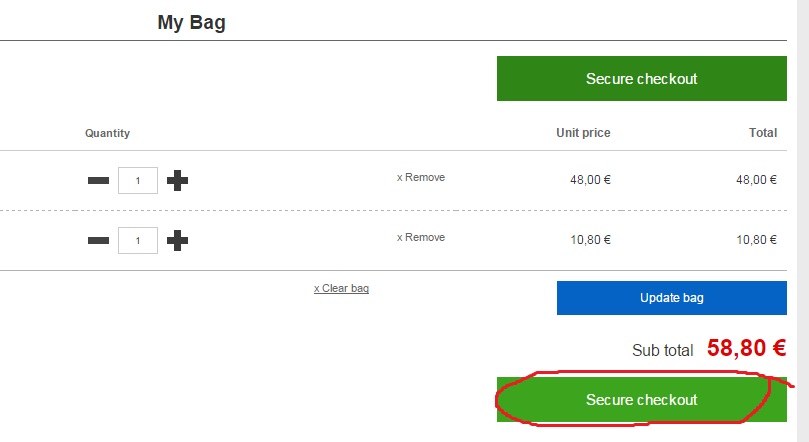
Task: Click the first item's unit price value
Action: pyautogui.click(x=590, y=180)
